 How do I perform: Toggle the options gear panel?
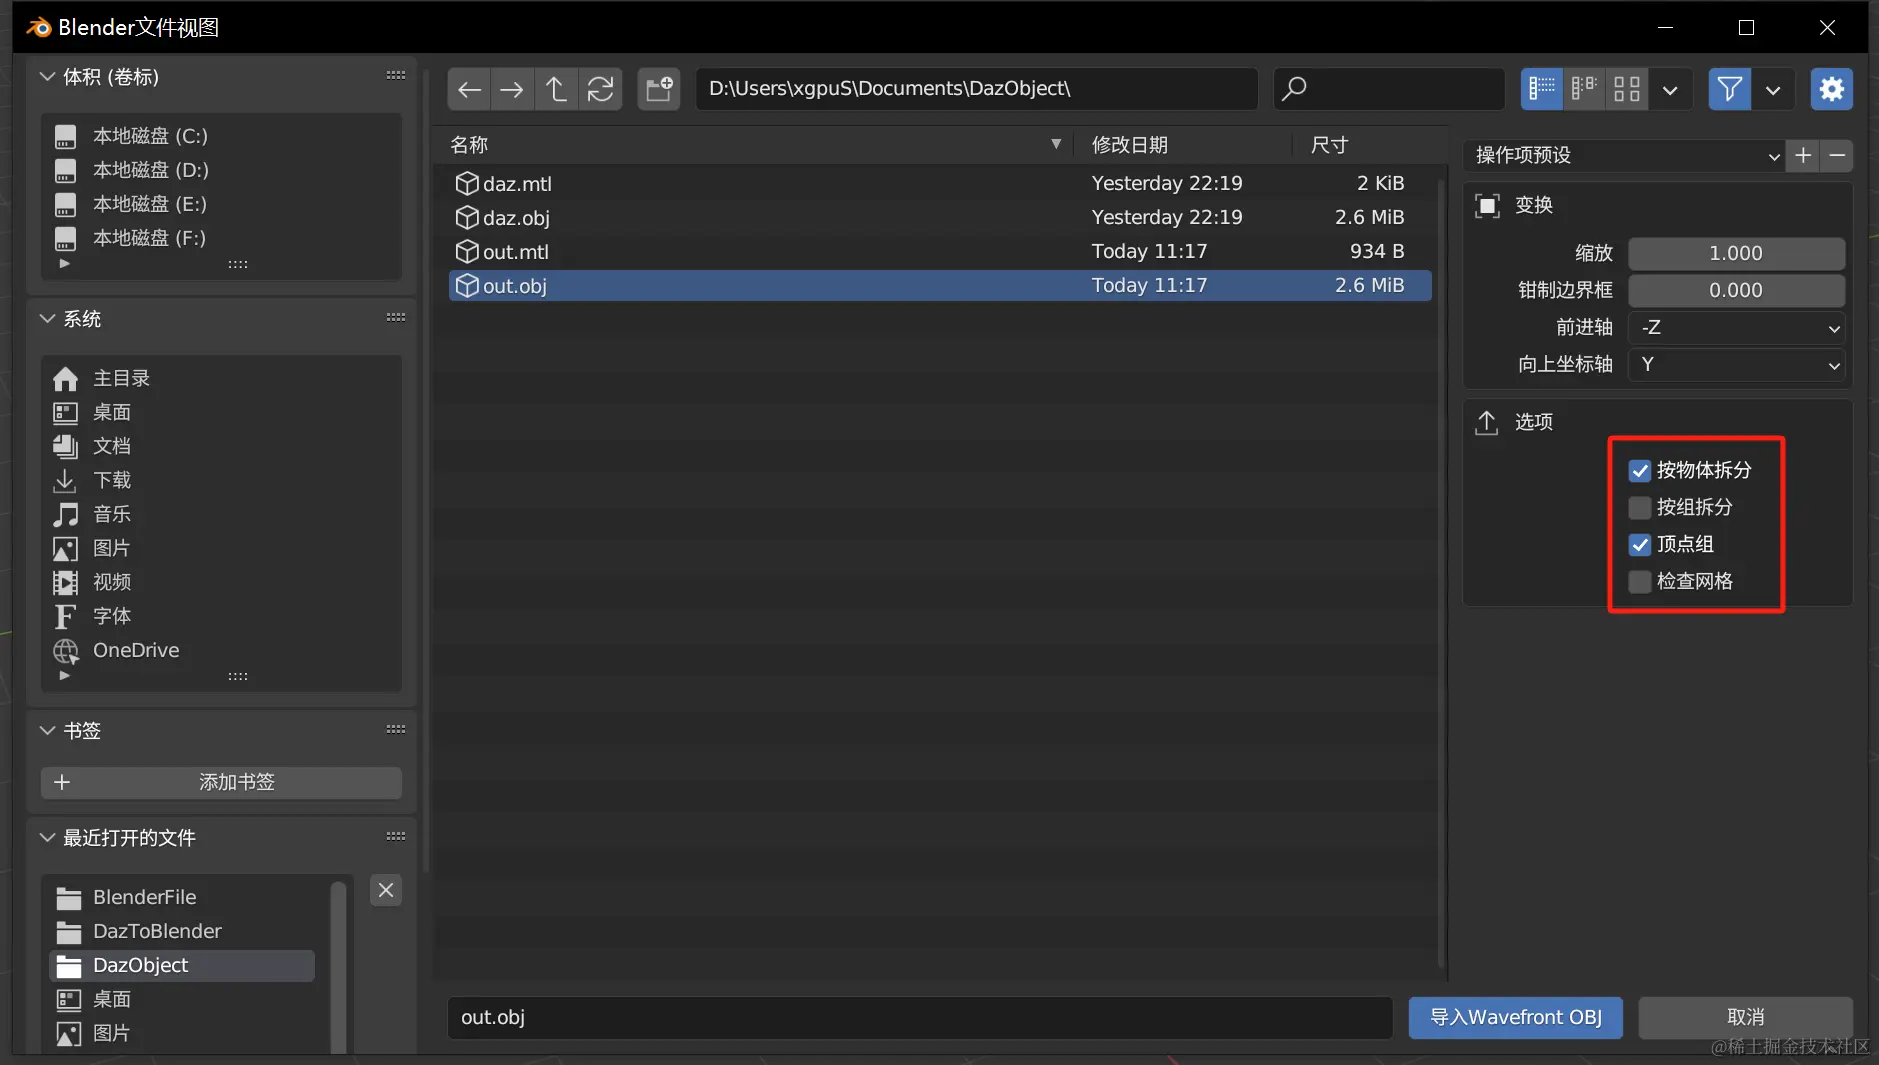1832,89
